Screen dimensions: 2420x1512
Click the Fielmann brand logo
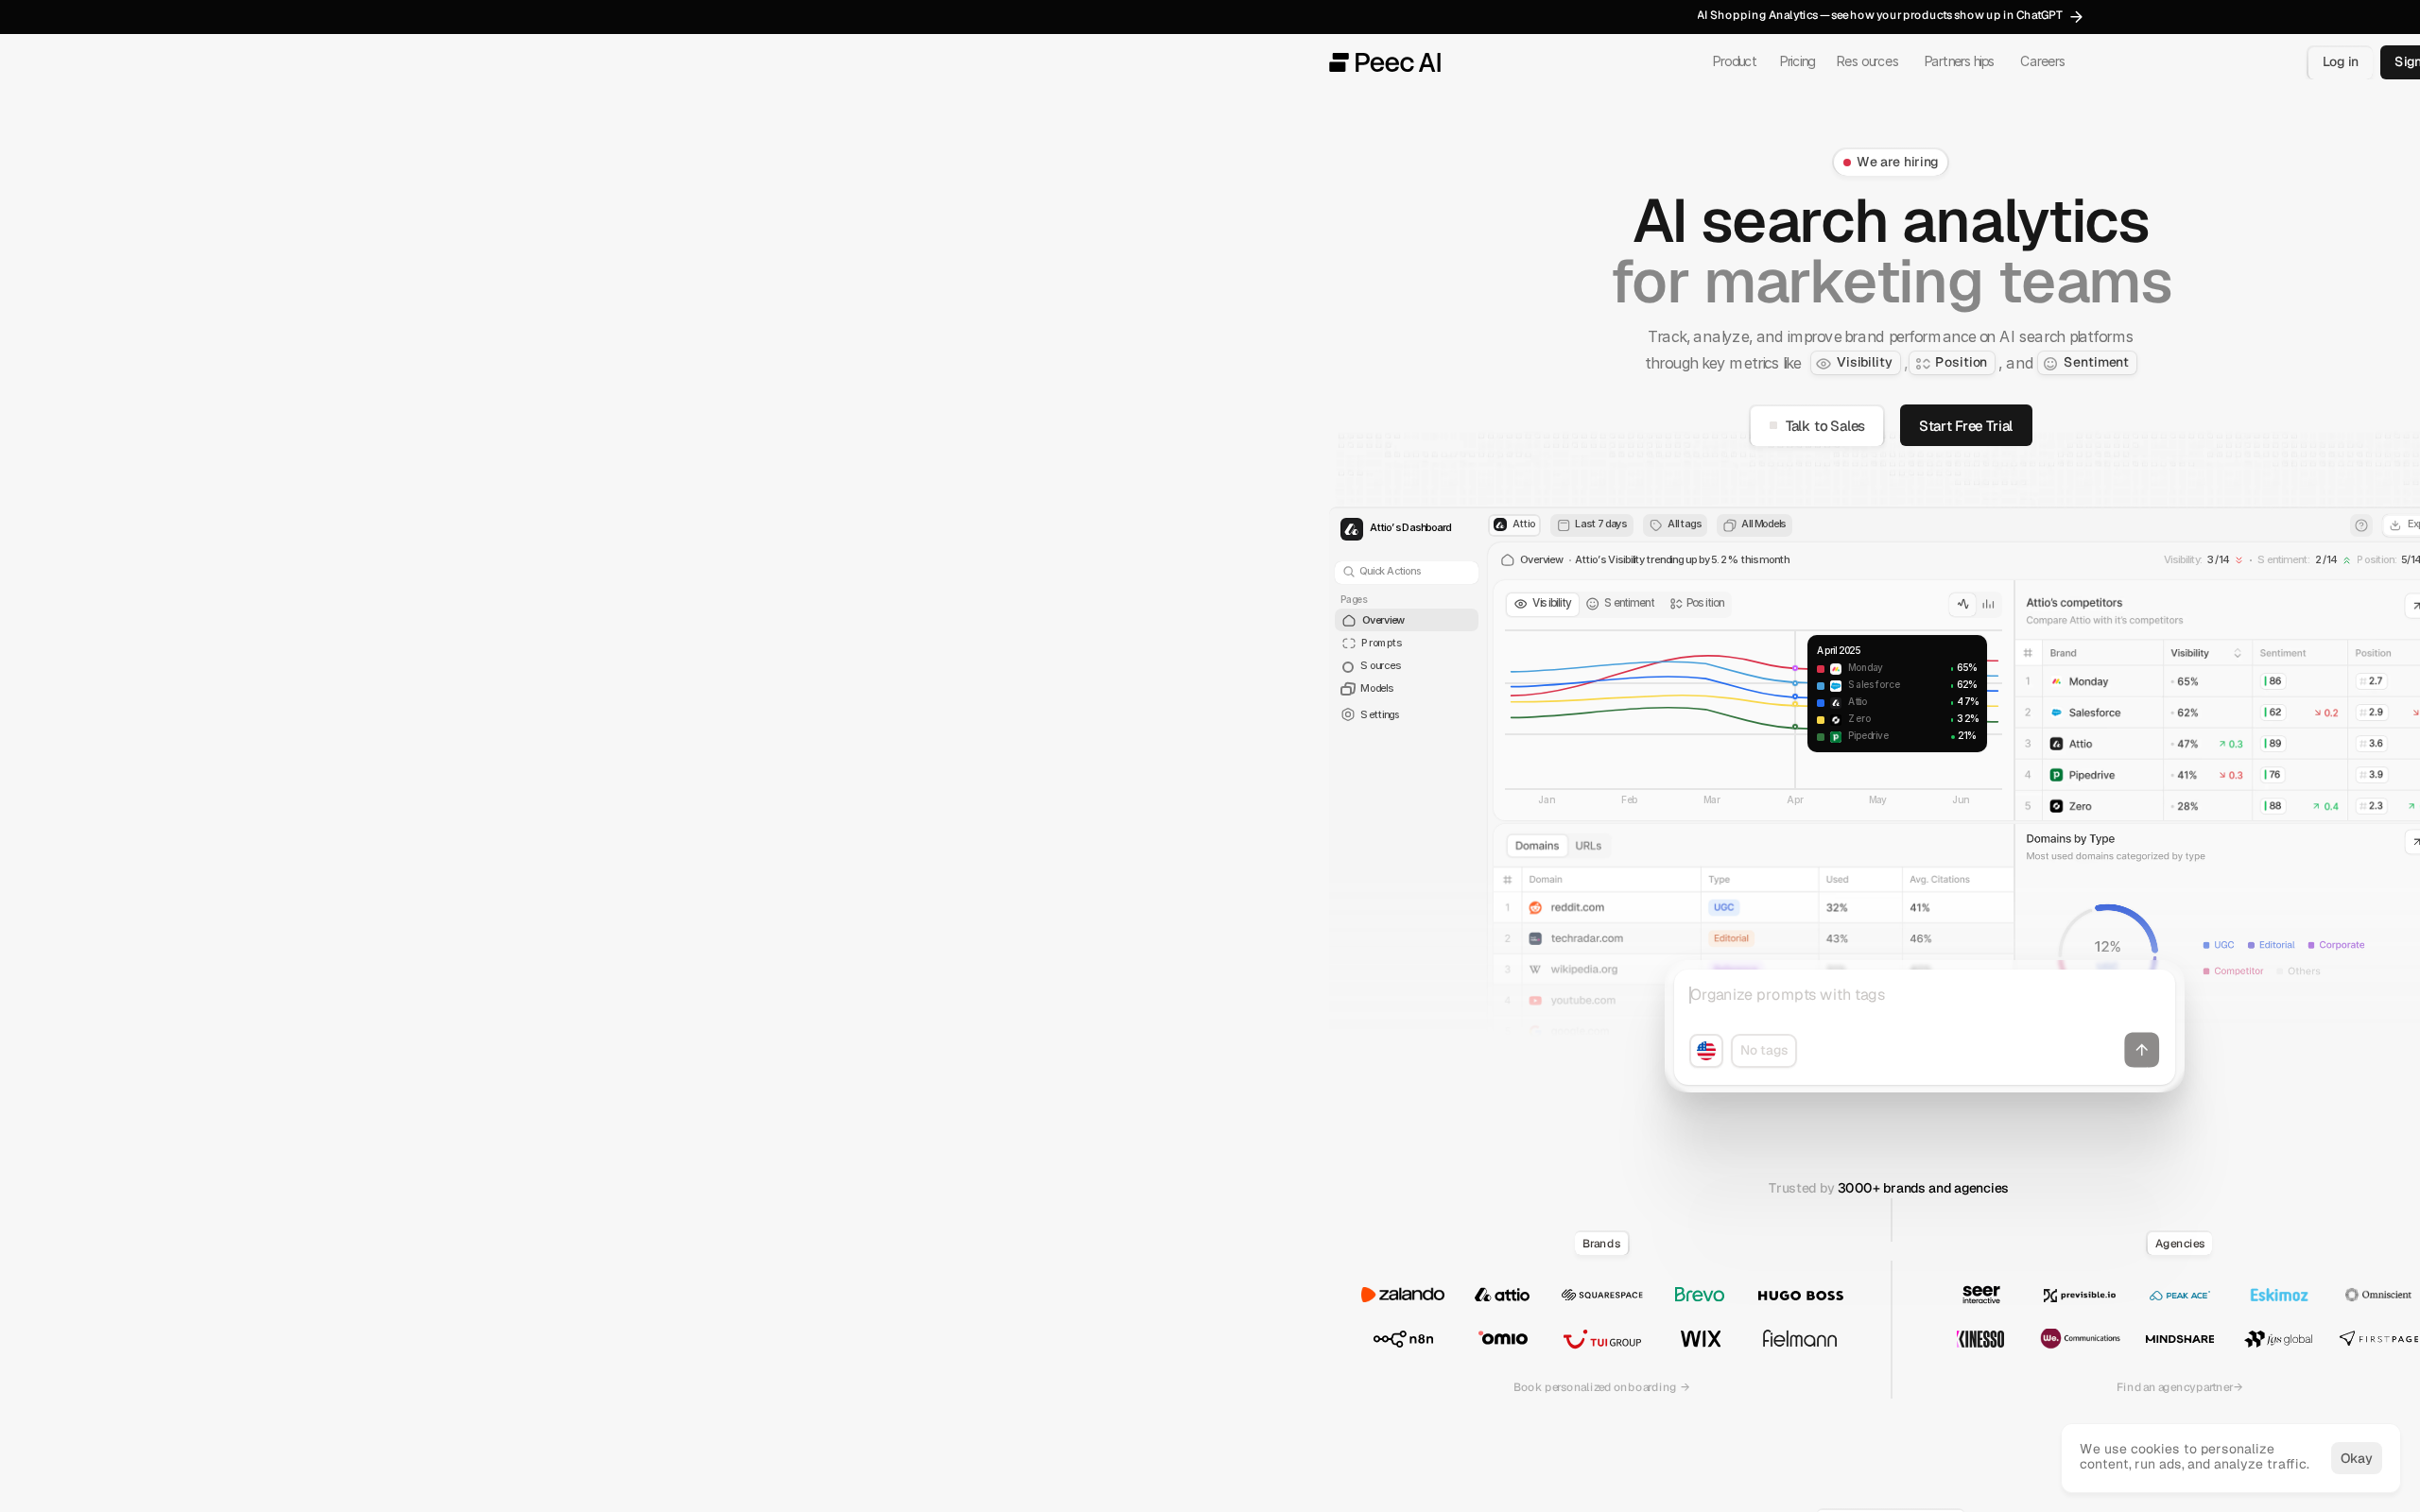pyautogui.click(x=1799, y=1339)
